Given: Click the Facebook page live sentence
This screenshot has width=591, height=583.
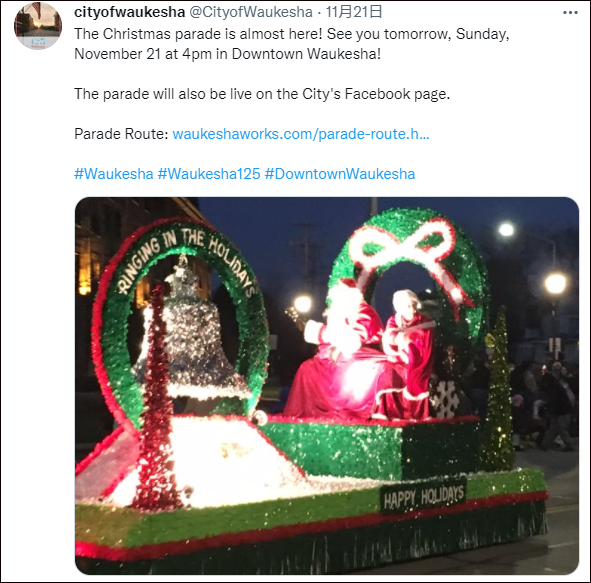Looking at the screenshot, I should click(x=262, y=94).
